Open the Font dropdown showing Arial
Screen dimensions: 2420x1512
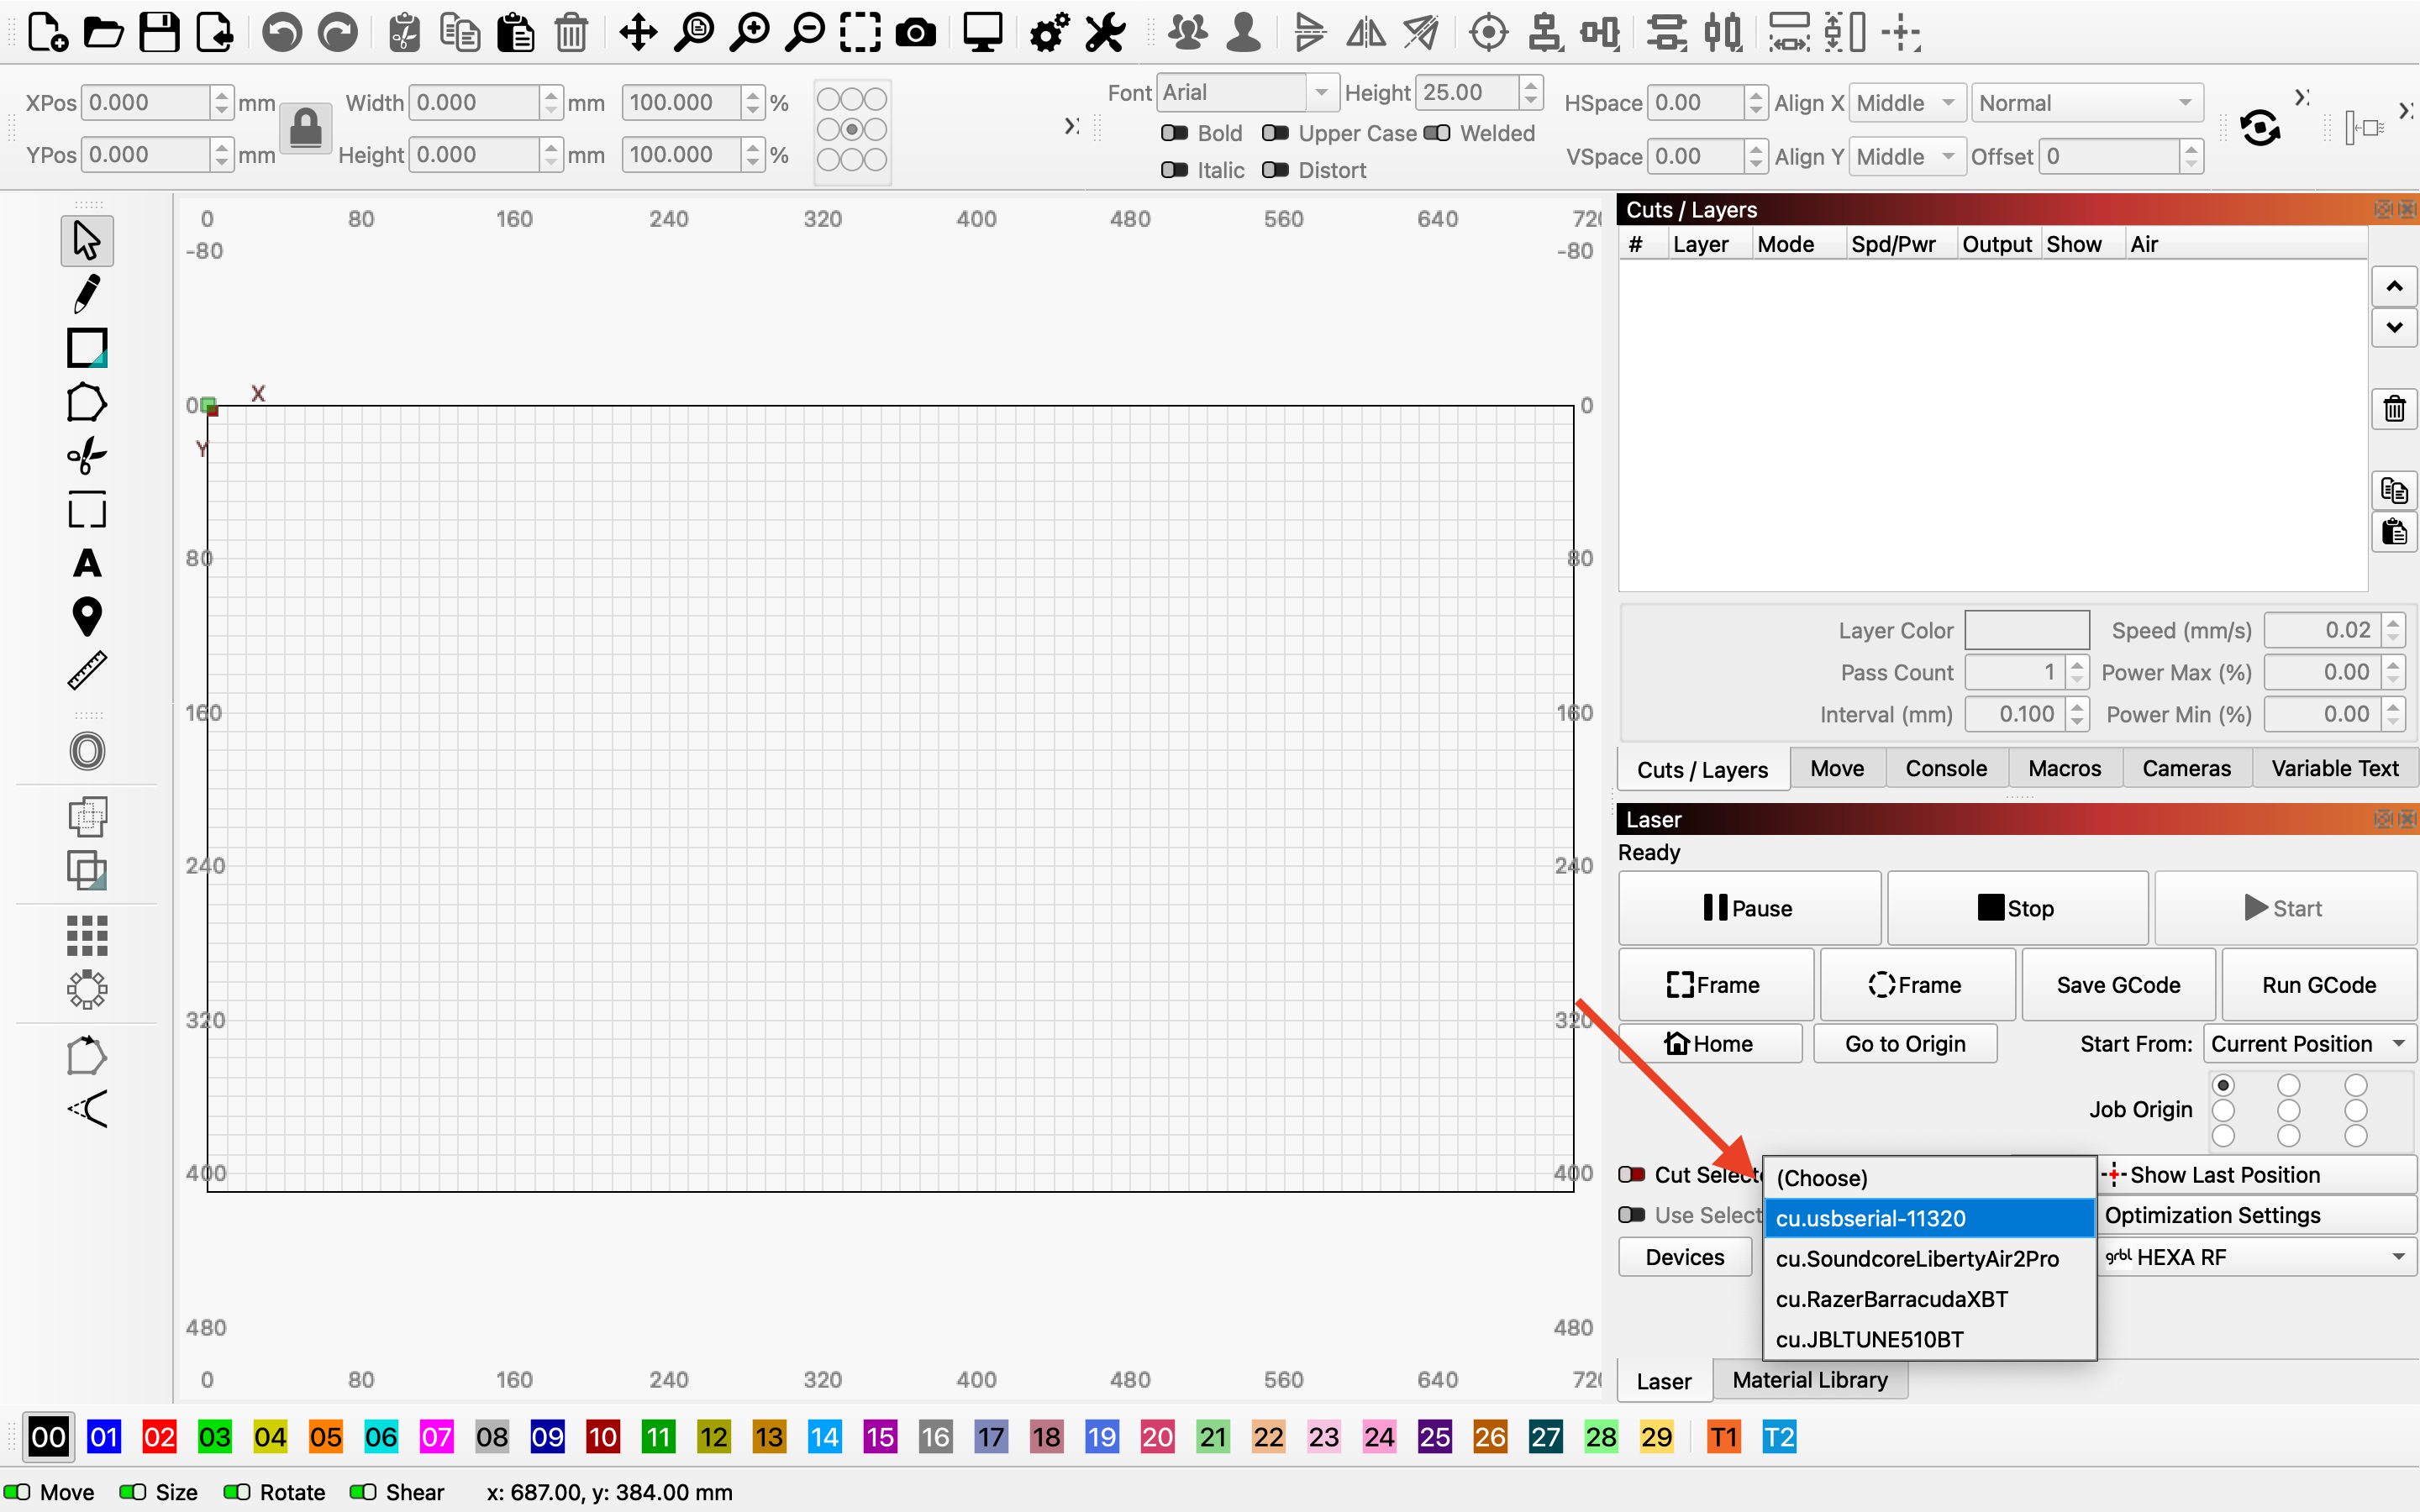[1246, 93]
